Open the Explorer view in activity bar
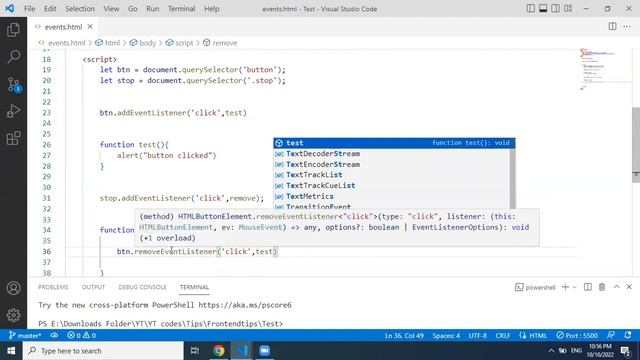The image size is (640, 360). point(13,30)
